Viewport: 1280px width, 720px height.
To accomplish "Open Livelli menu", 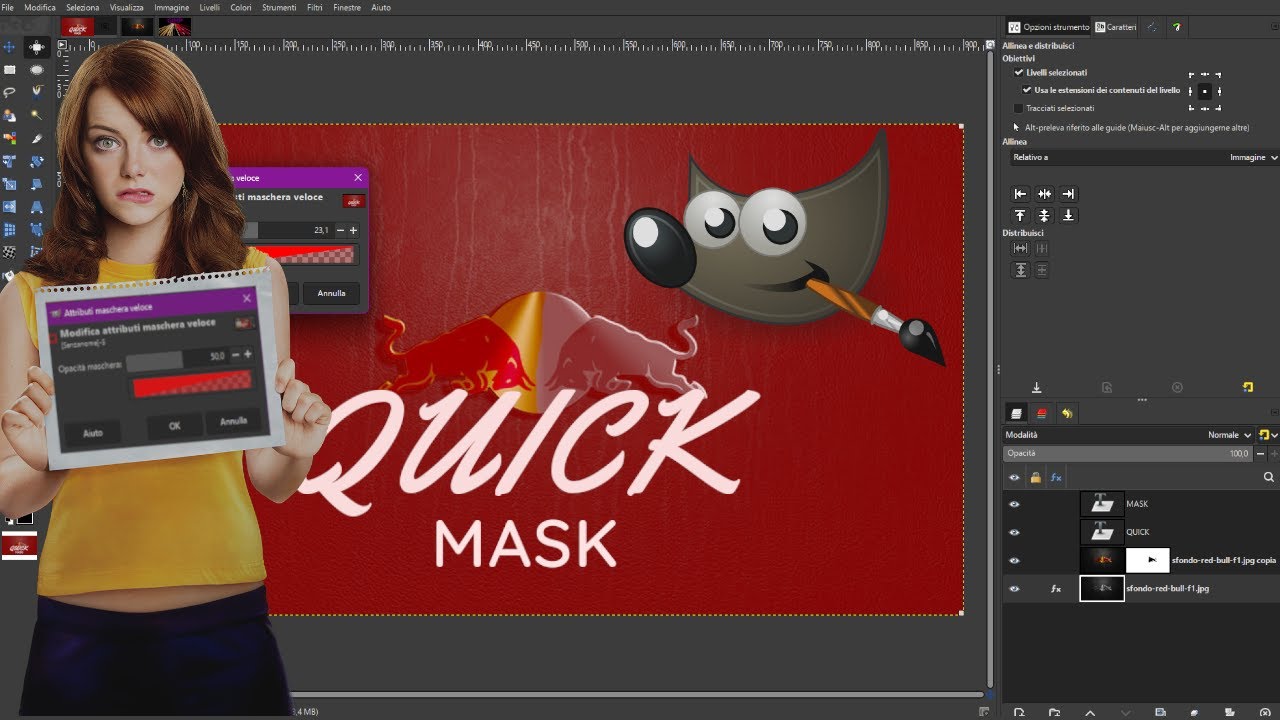I will [210, 7].
